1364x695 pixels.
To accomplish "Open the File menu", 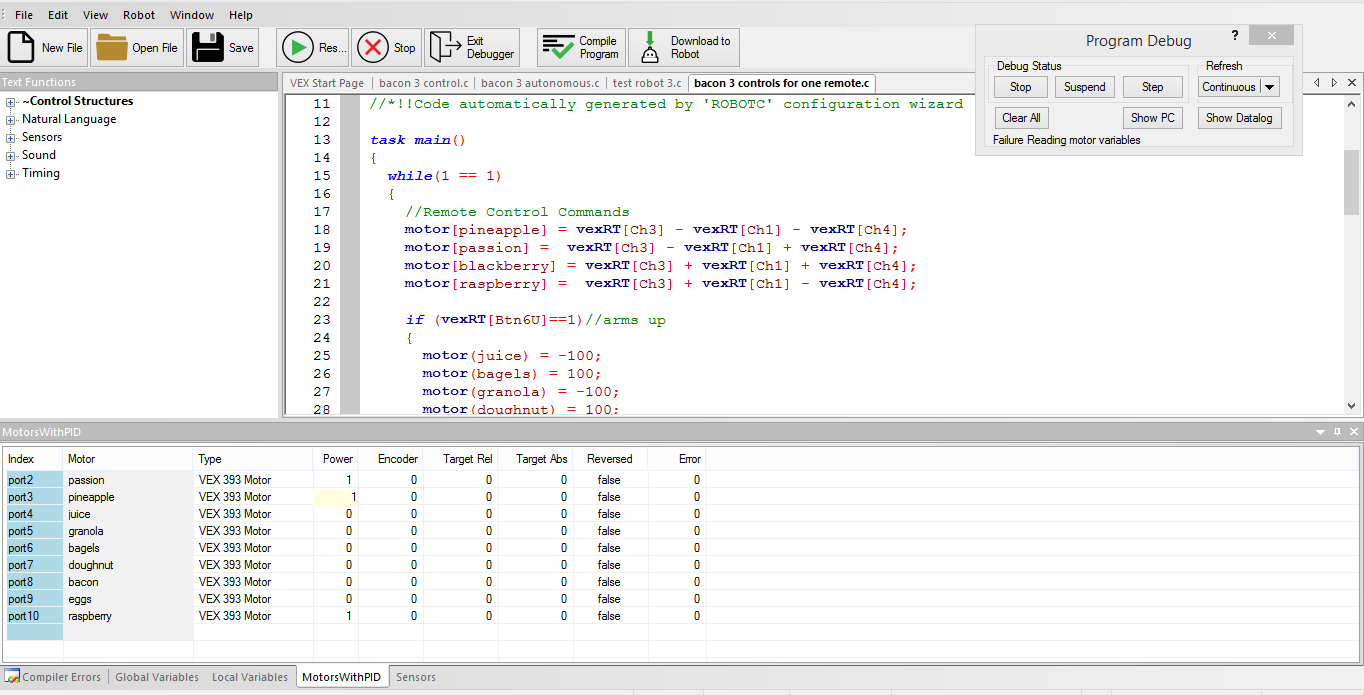I will click(x=24, y=15).
